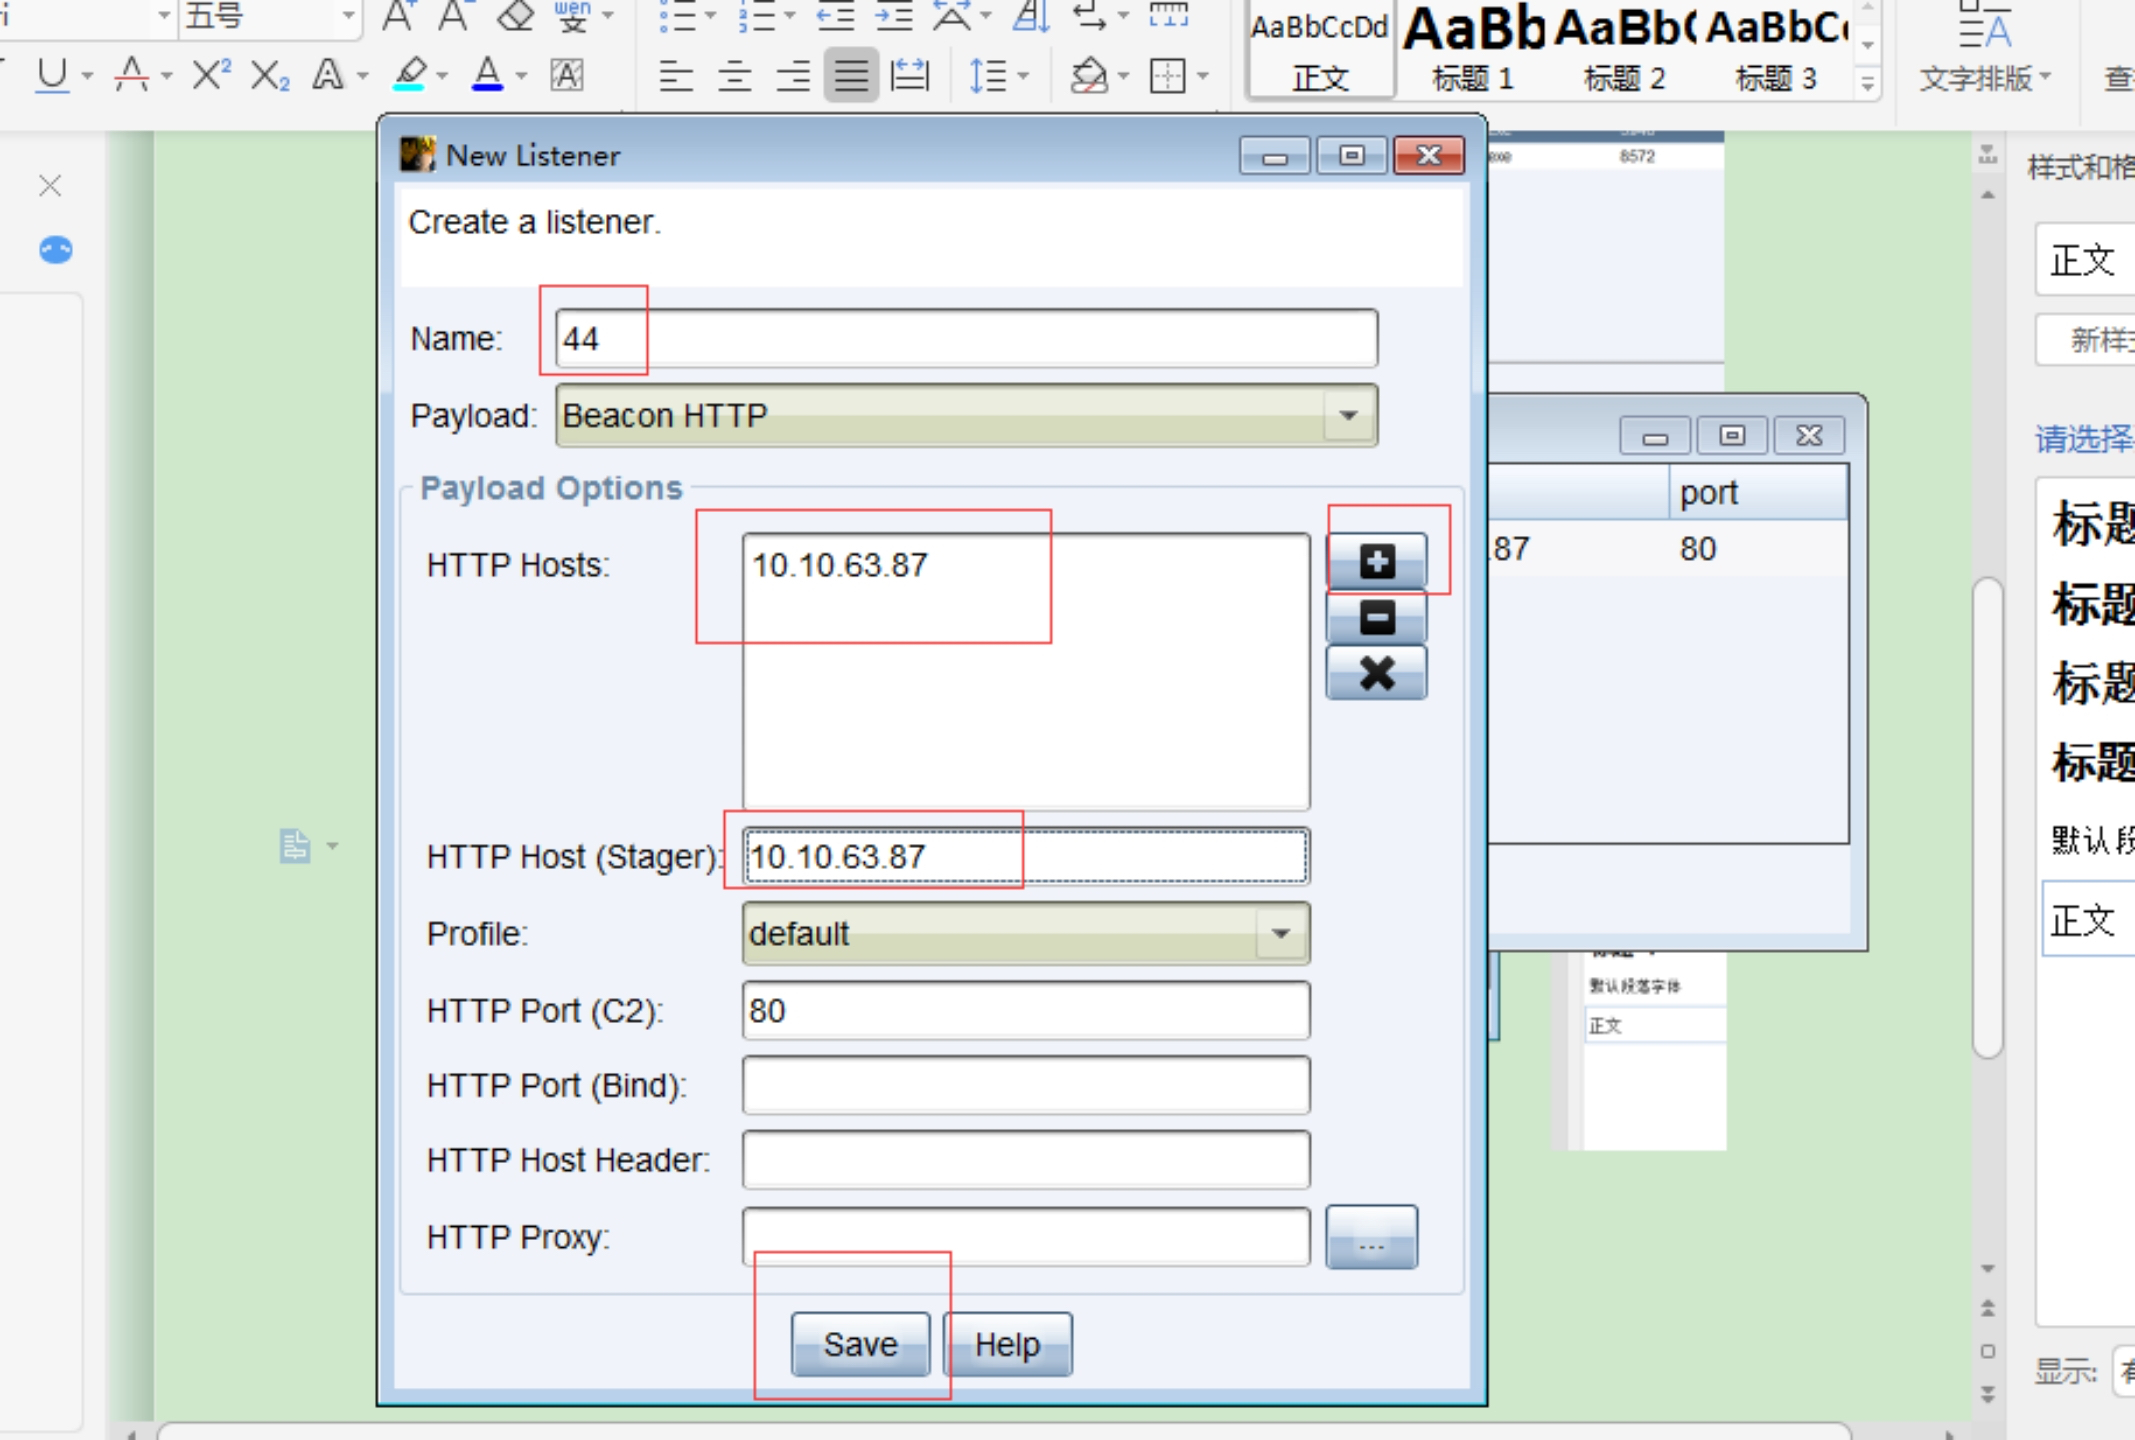Click the clear formatting eraser icon
This screenshot has height=1440, width=2135.
pos(515,15)
